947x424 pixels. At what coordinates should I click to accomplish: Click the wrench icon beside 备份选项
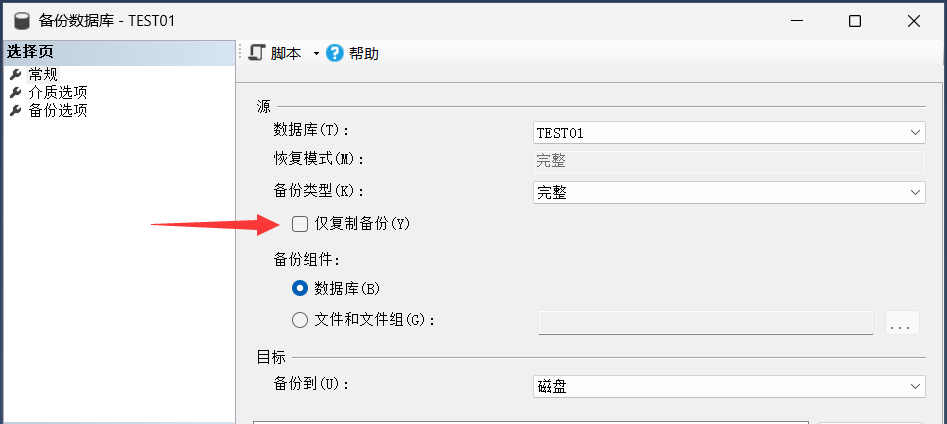pos(15,110)
